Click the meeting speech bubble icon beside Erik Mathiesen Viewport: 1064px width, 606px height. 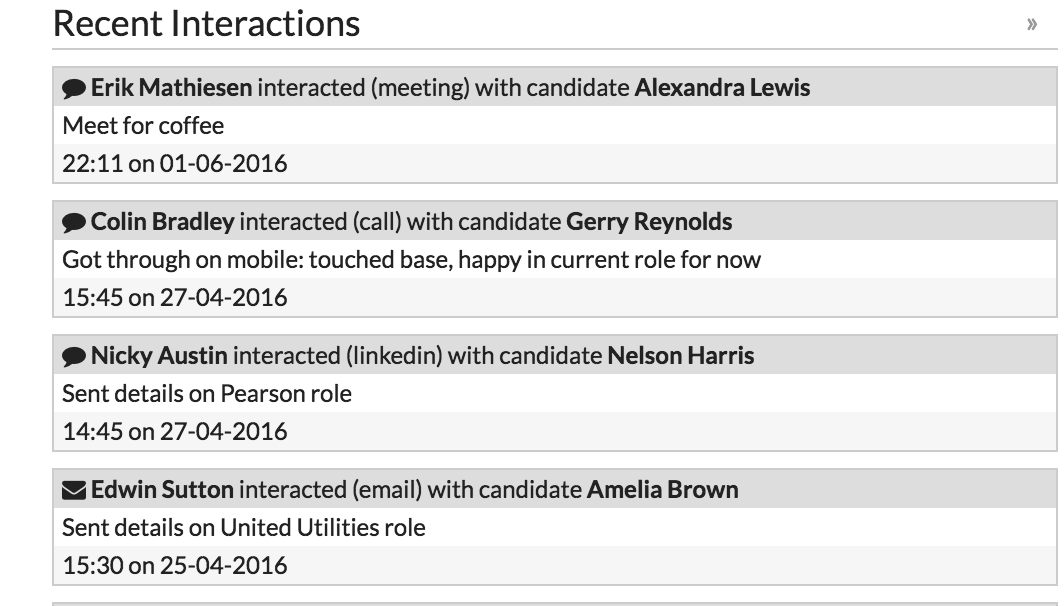click(x=74, y=88)
